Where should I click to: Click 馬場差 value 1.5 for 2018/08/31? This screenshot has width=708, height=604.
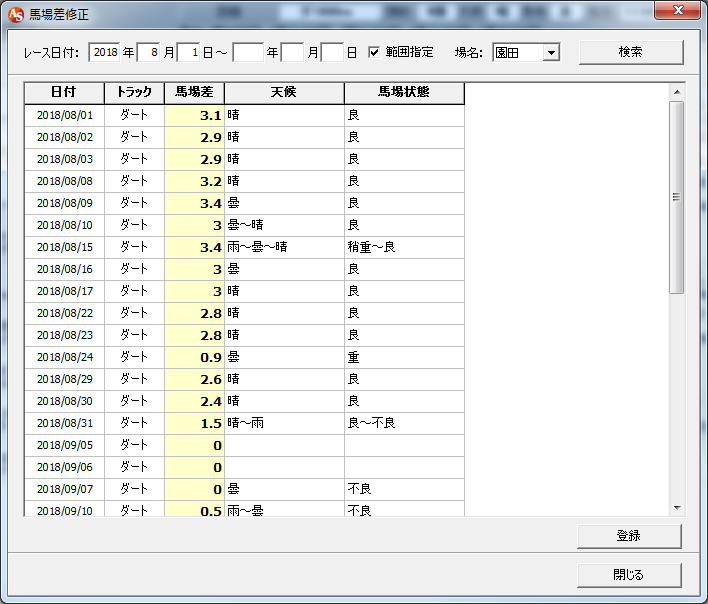click(194, 424)
